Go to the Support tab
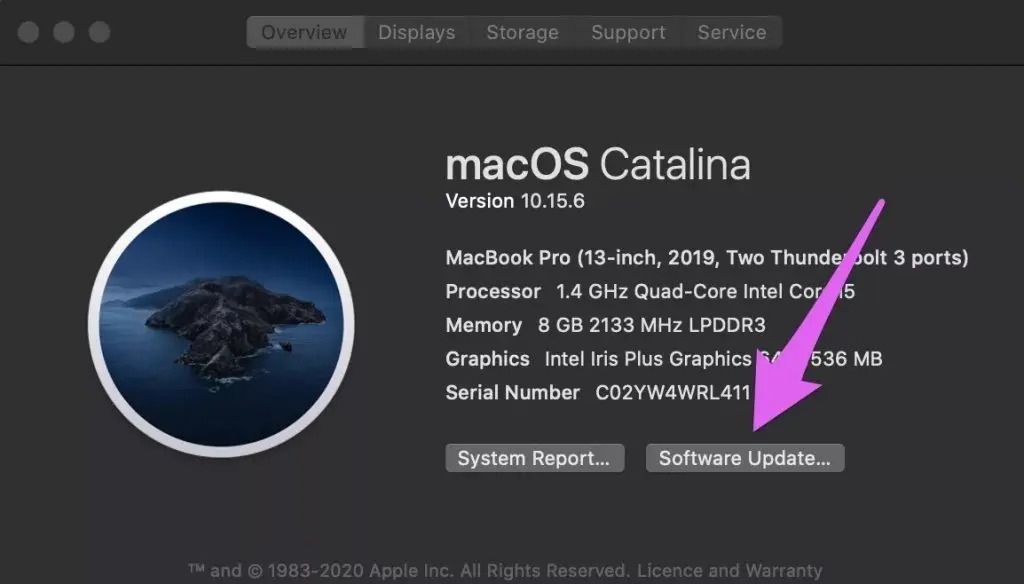 click(628, 32)
